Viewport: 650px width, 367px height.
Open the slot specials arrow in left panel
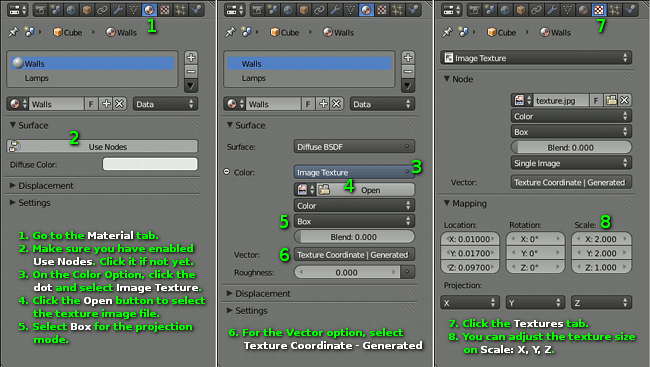click(191, 86)
